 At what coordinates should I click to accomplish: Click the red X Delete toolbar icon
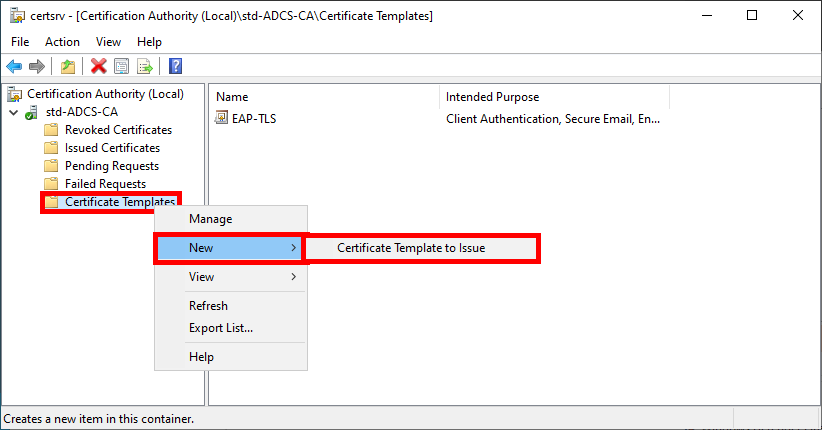tap(98, 66)
